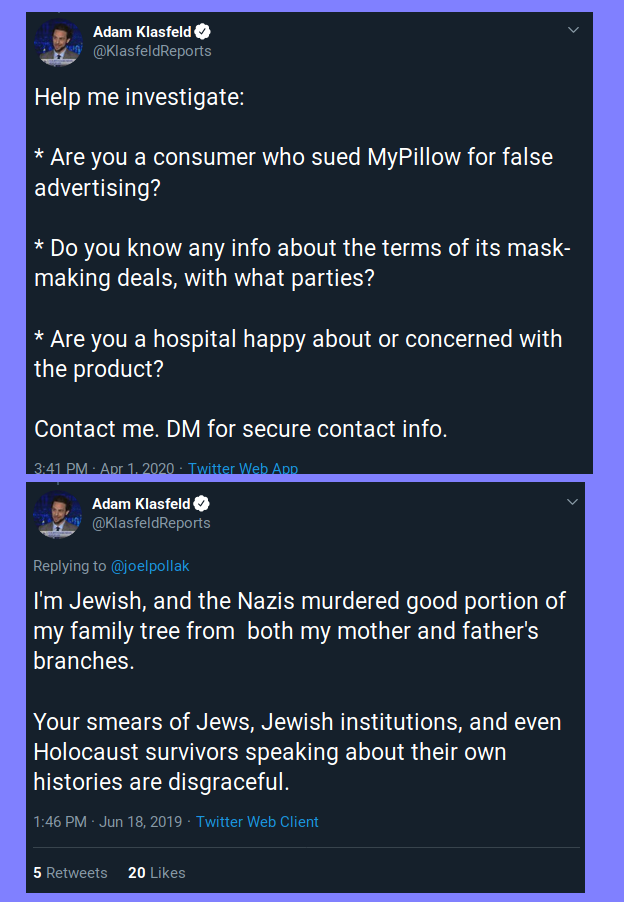This screenshot has height=902, width=624.
Task: Open the 3:41 PM Apr 1, 2020 timestamp
Action: [104, 468]
